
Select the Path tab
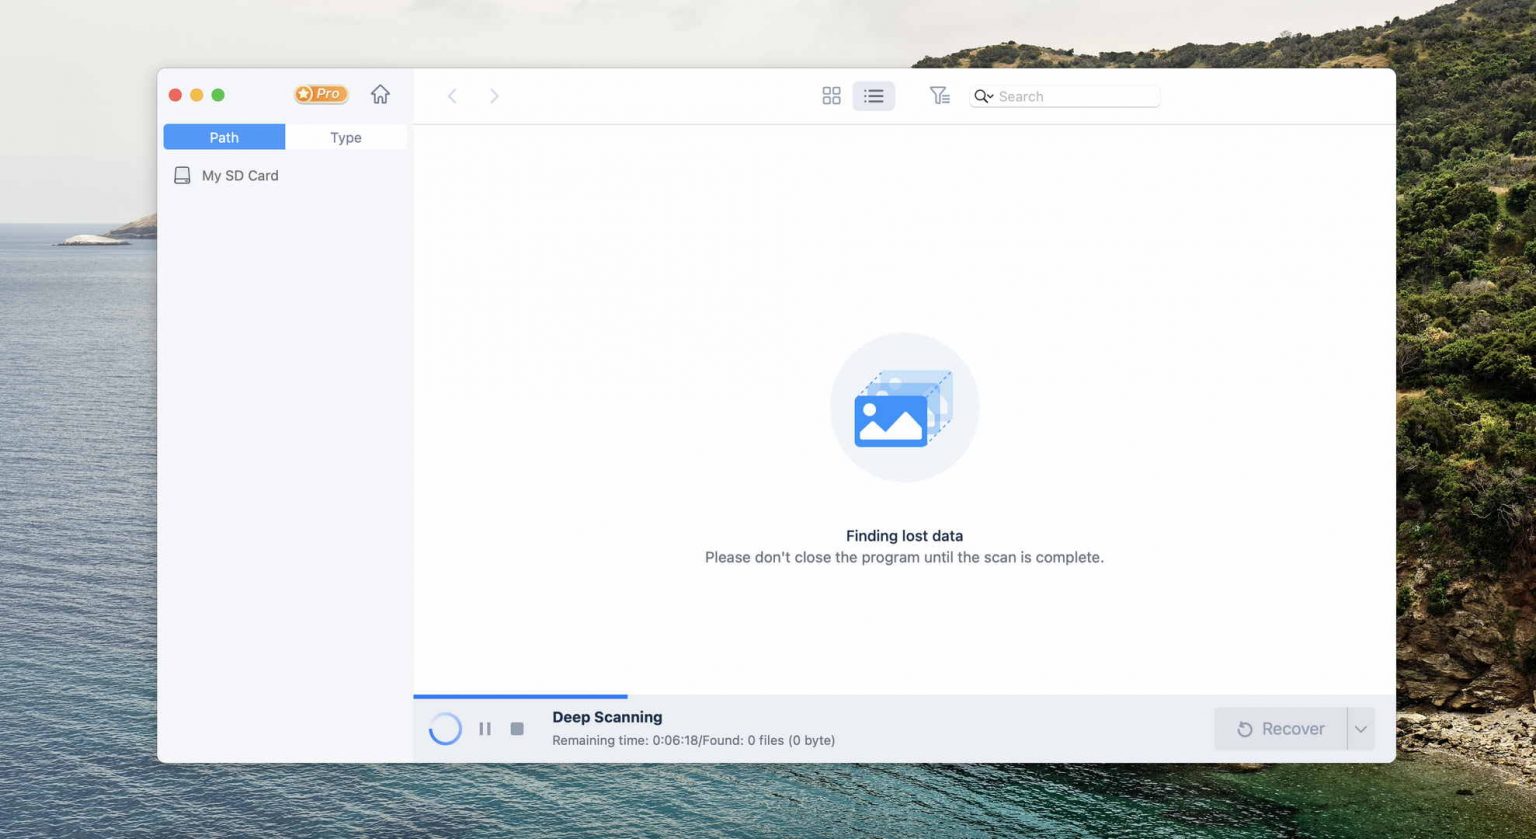point(224,137)
